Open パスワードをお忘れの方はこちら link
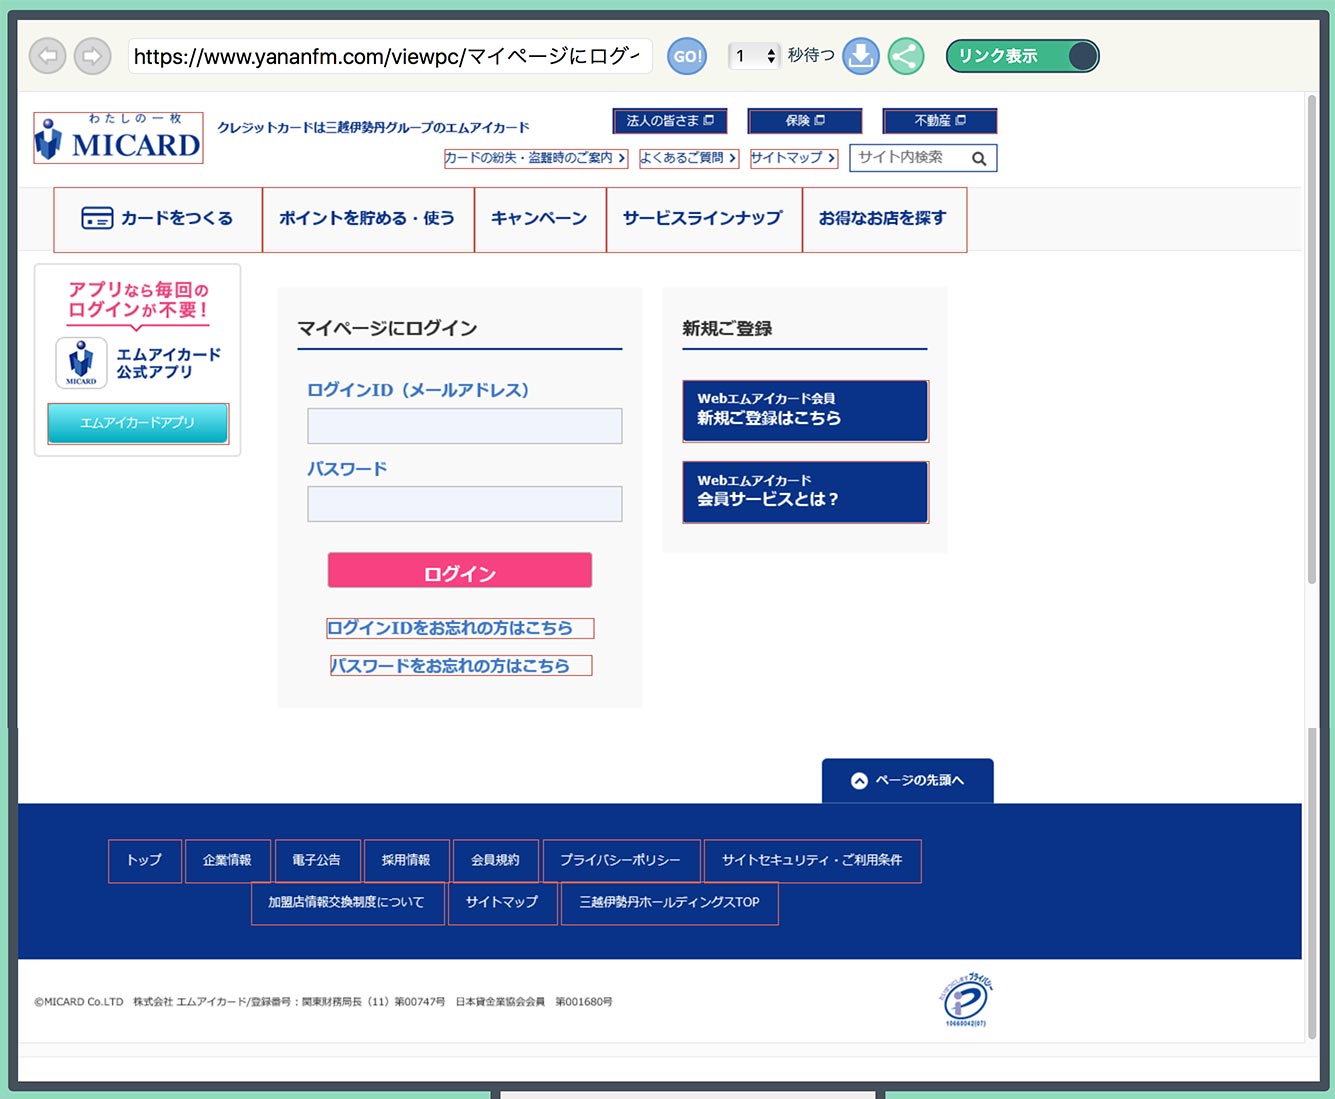Viewport: 1335px width, 1099px height. (461, 666)
